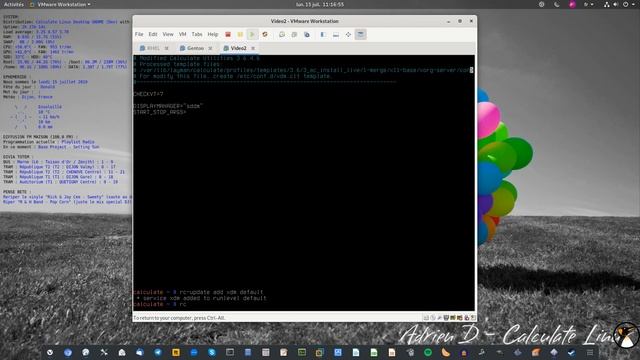Open the Activités overview
The height and width of the screenshot is (360, 640).
point(14,4)
